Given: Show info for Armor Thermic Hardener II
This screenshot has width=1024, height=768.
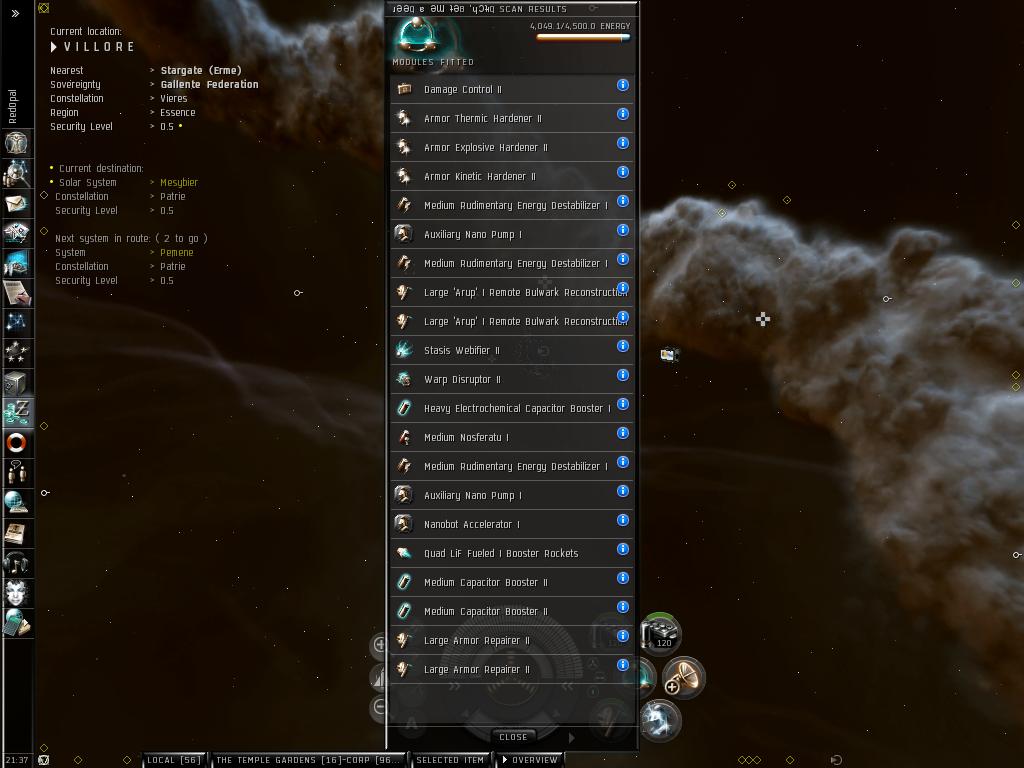Looking at the screenshot, I should click(623, 114).
